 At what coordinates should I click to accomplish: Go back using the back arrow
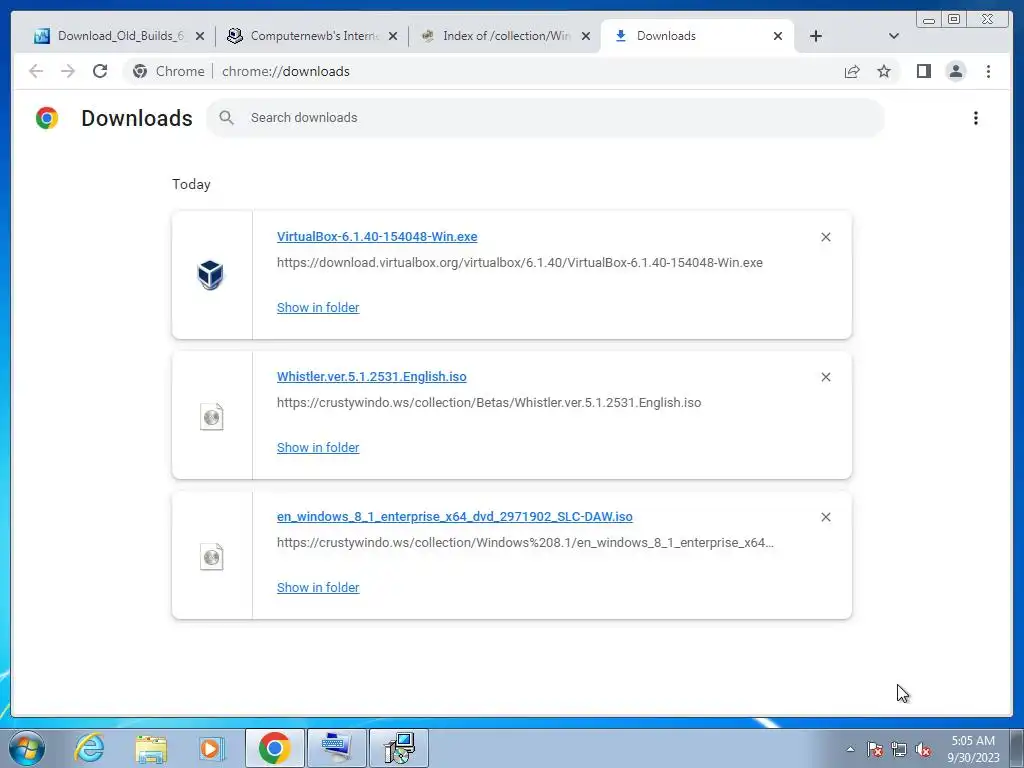pyautogui.click(x=36, y=71)
